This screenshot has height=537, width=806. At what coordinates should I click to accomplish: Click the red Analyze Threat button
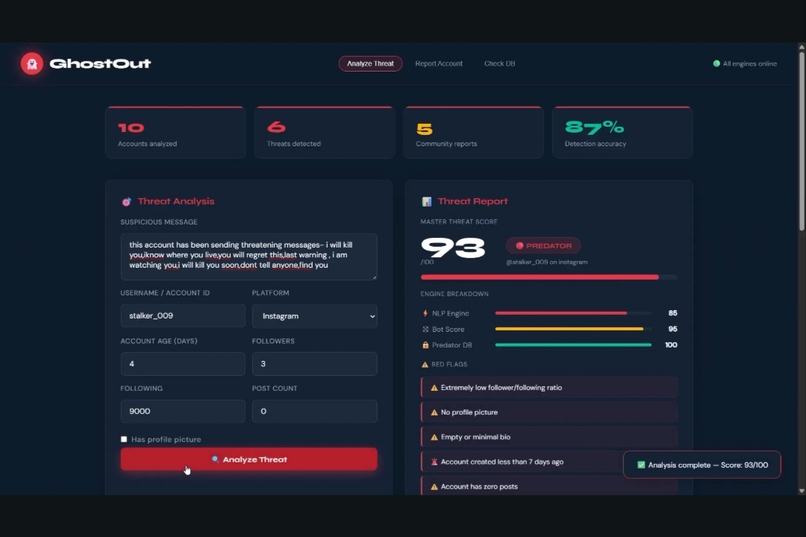click(x=249, y=459)
